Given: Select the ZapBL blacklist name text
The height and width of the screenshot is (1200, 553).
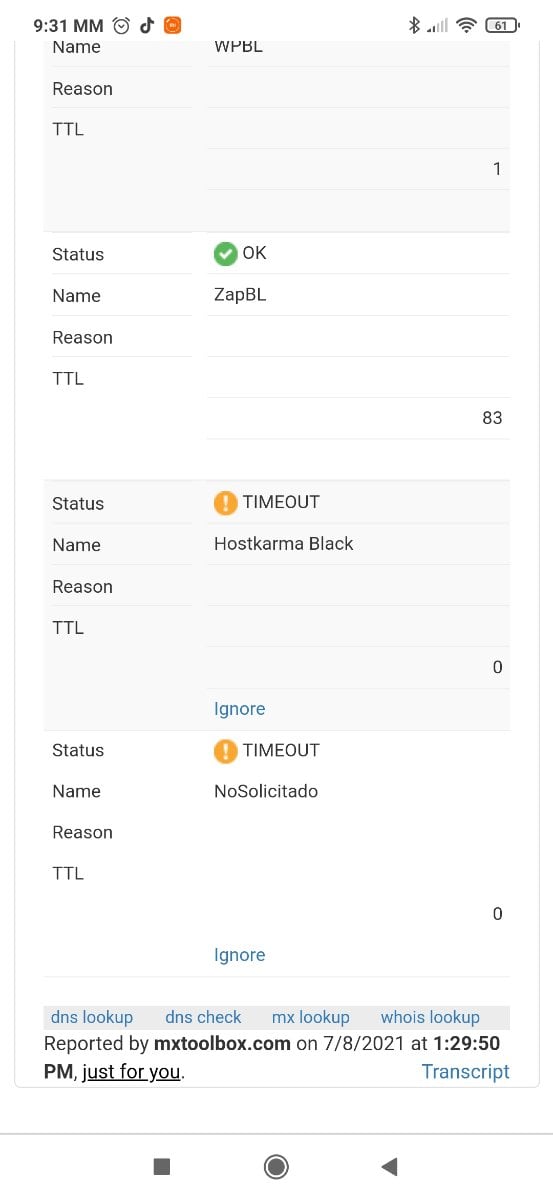Looking at the screenshot, I should tap(240, 295).
